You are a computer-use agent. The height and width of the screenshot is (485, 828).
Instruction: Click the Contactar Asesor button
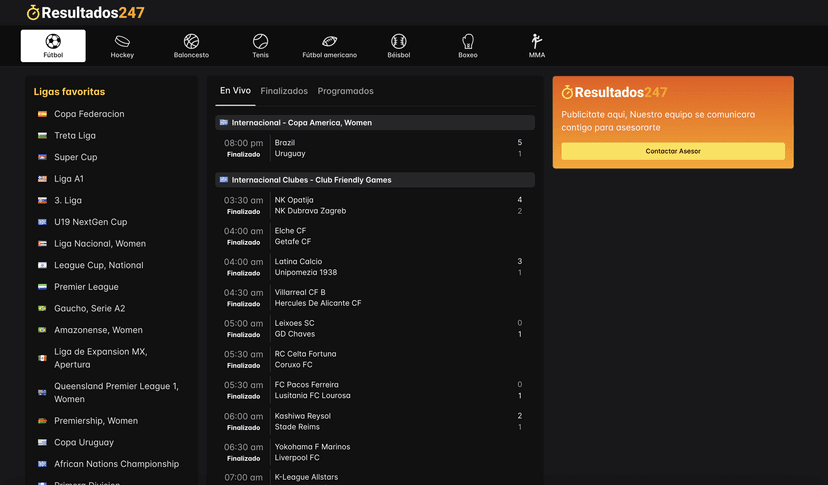pos(673,151)
